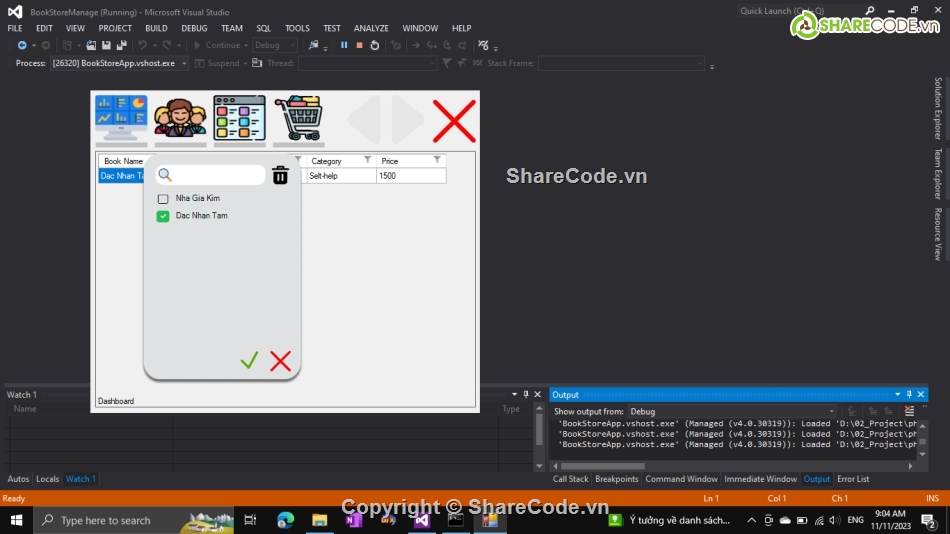Switch to the Call Stack tab
This screenshot has width=950, height=534.
(570, 479)
